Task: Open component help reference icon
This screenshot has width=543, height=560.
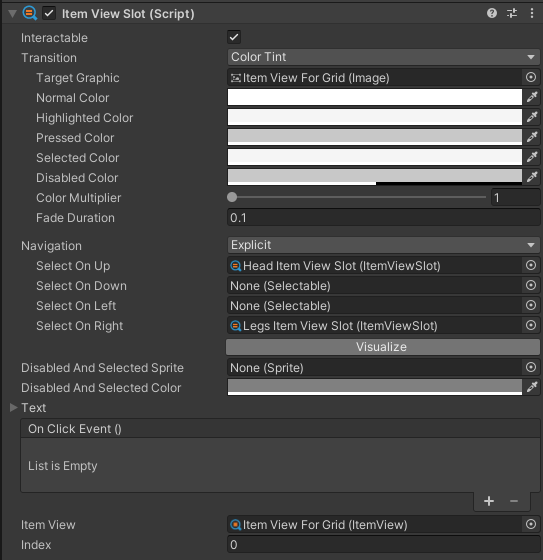Action: (492, 14)
